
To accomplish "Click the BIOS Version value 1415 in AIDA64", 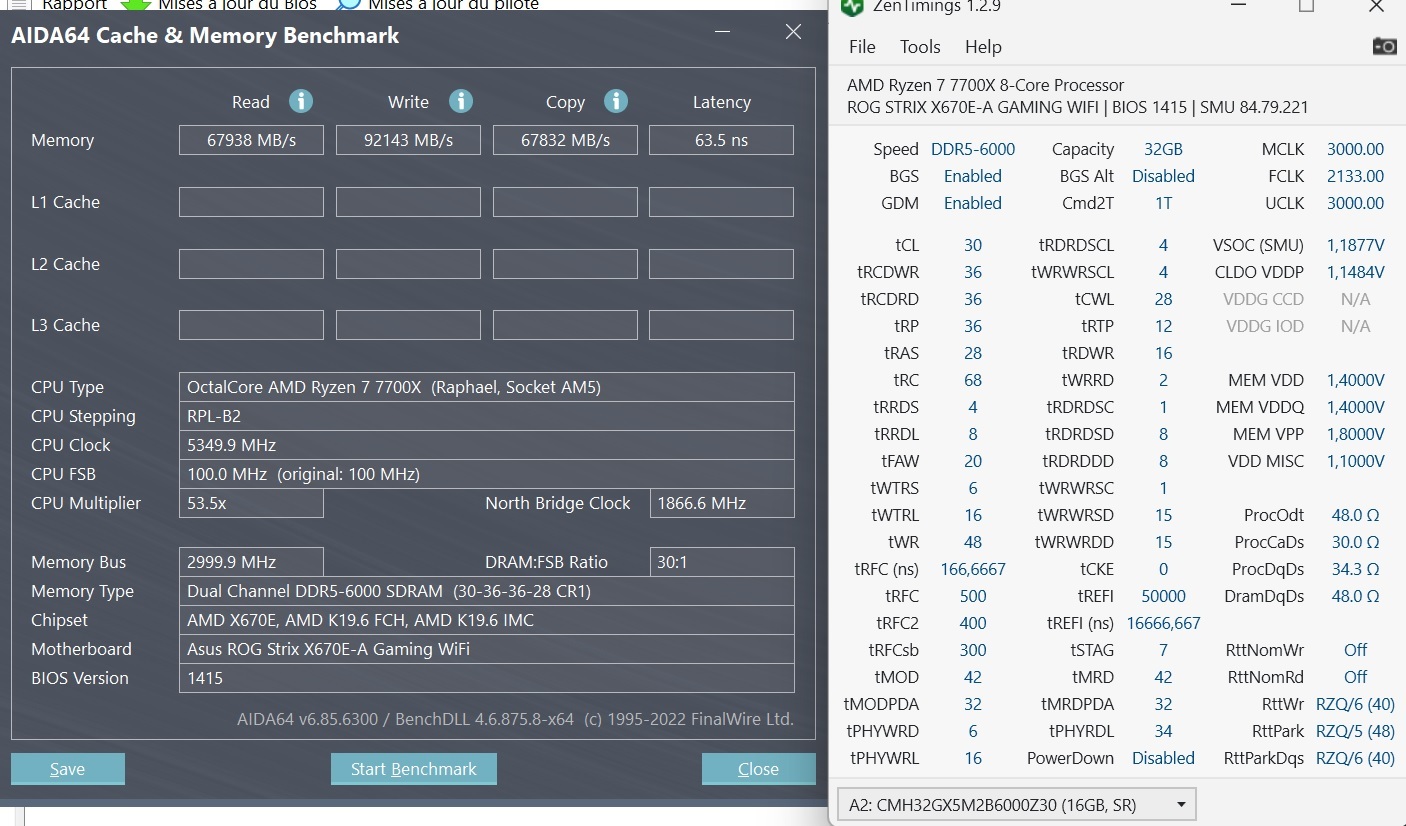I will (x=486, y=678).
